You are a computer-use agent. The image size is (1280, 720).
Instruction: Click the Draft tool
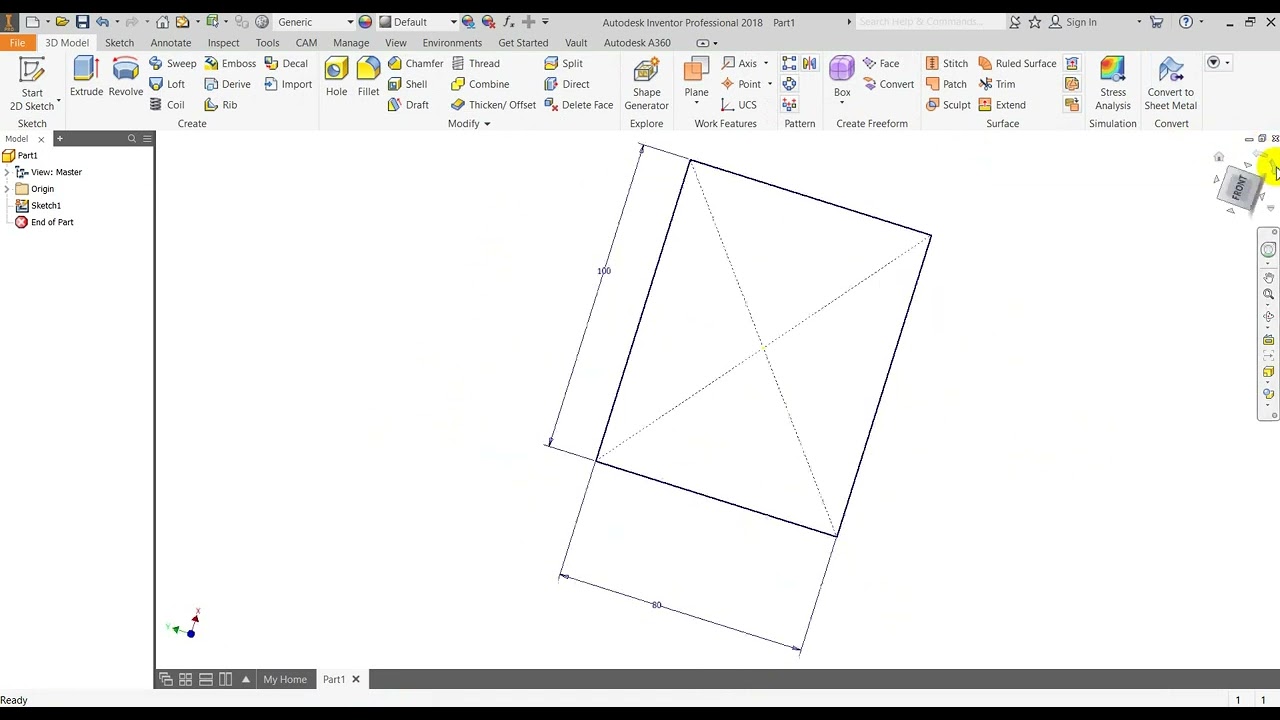click(x=408, y=105)
